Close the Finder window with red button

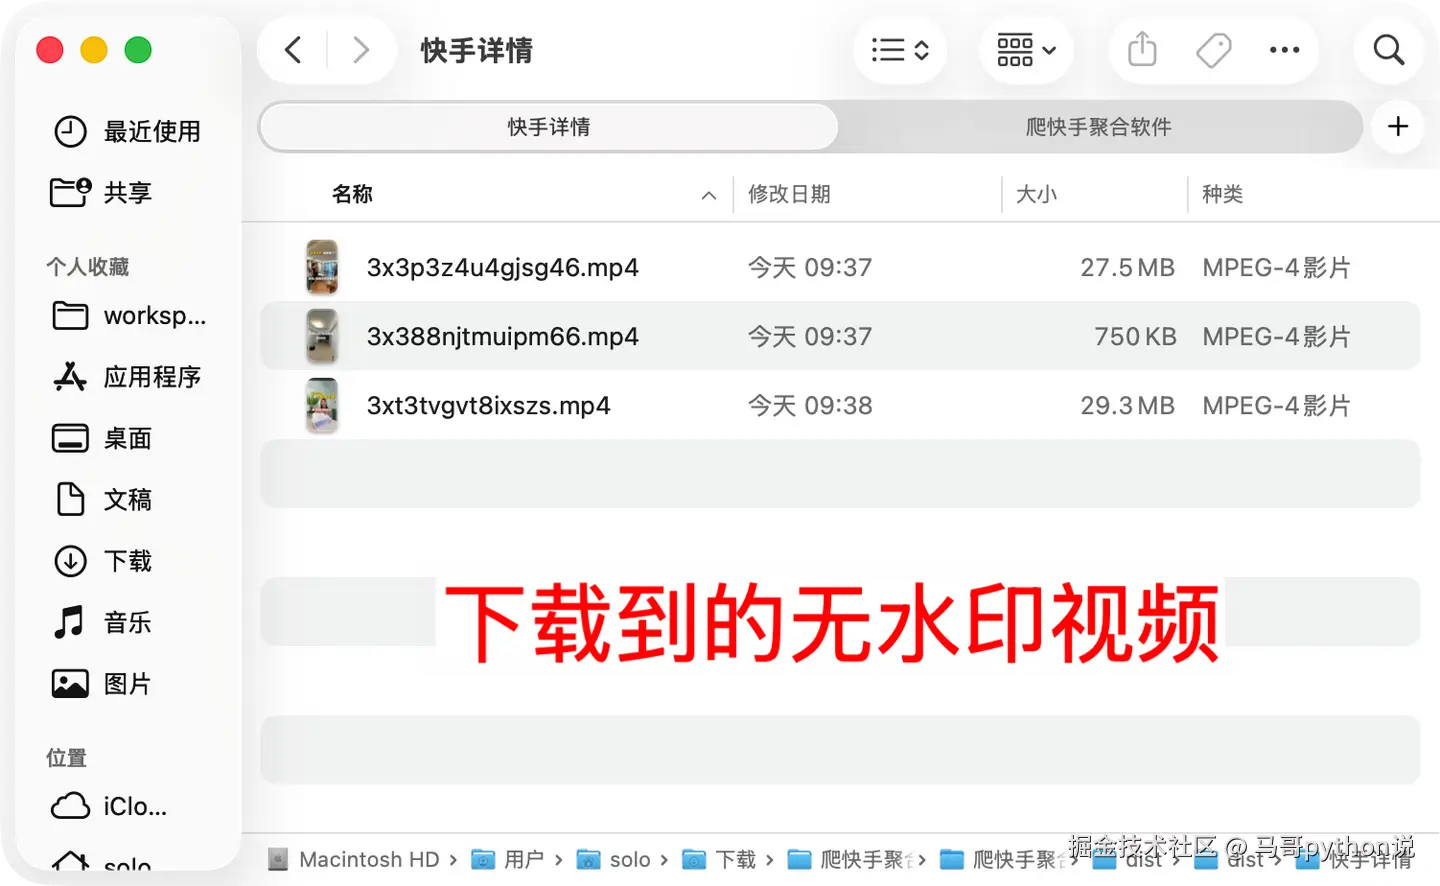pos(50,50)
